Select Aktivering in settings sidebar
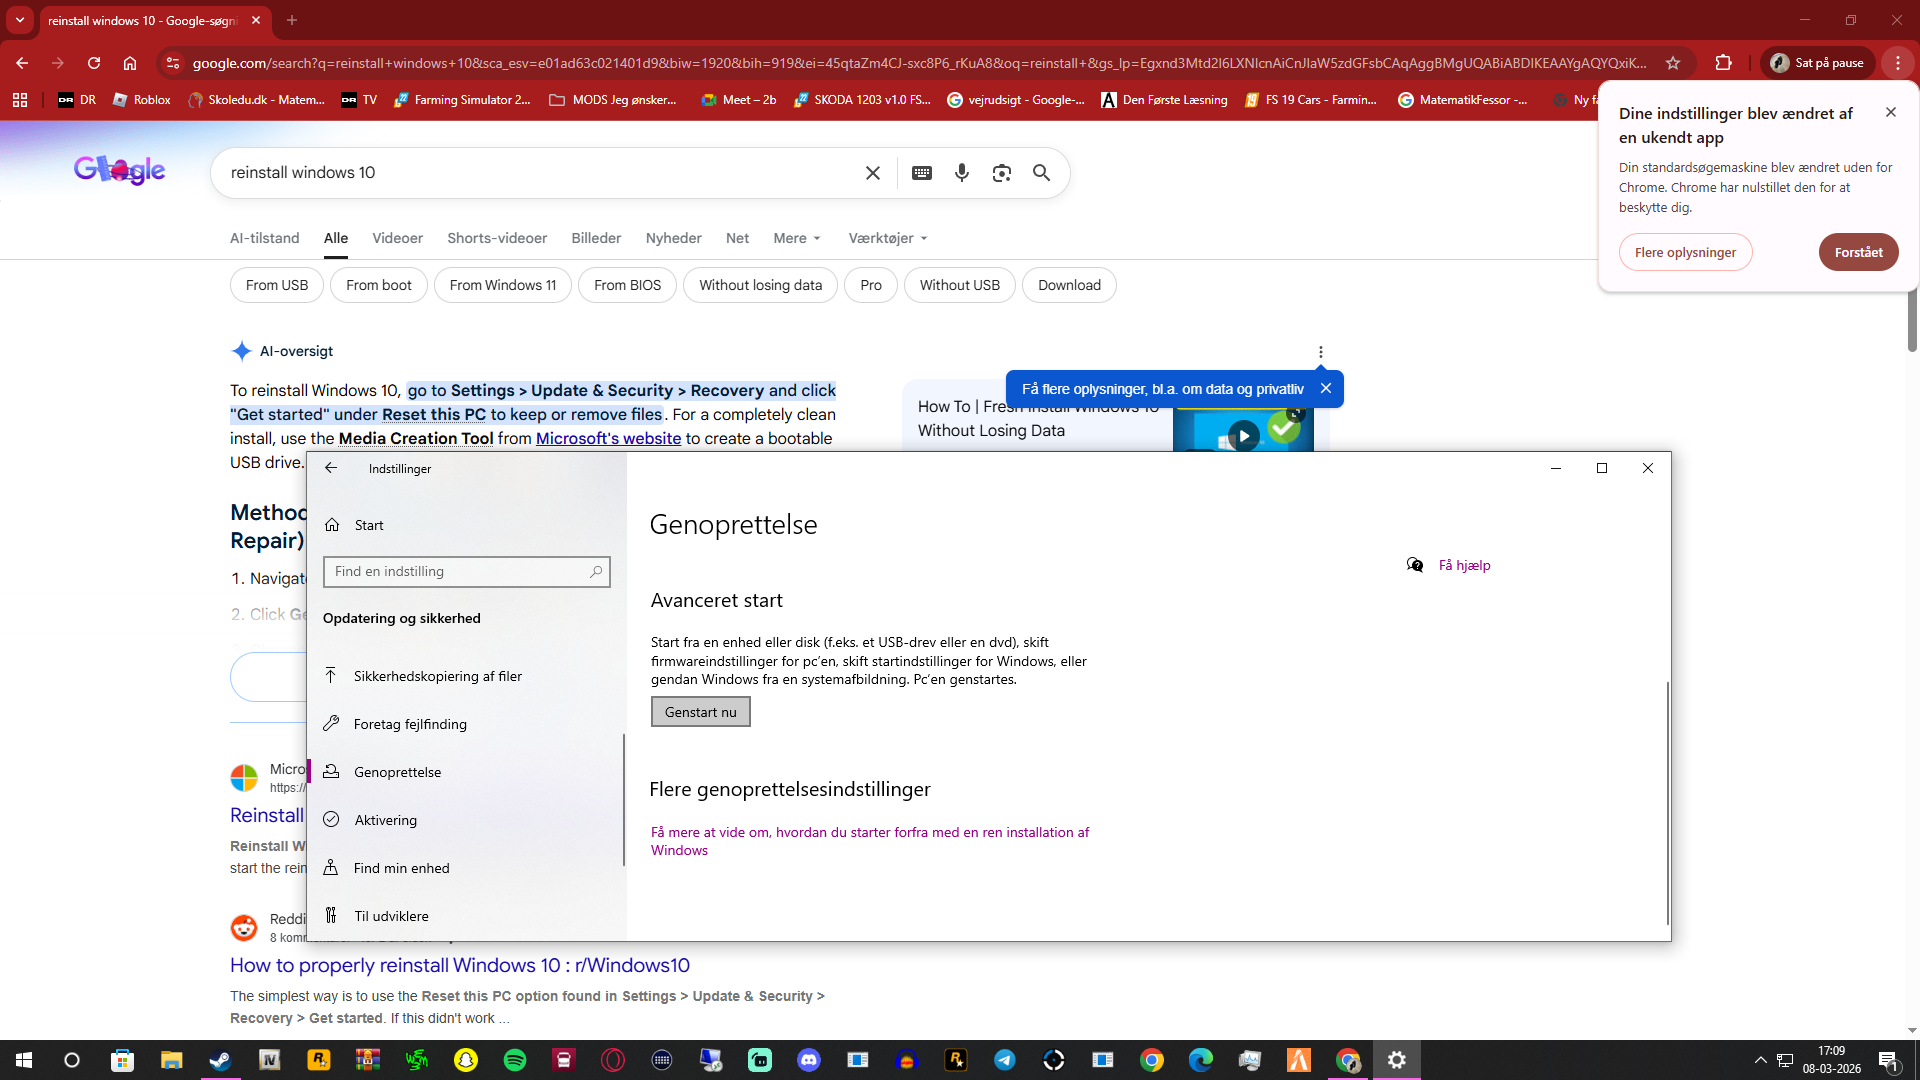1920x1080 pixels. 385,820
